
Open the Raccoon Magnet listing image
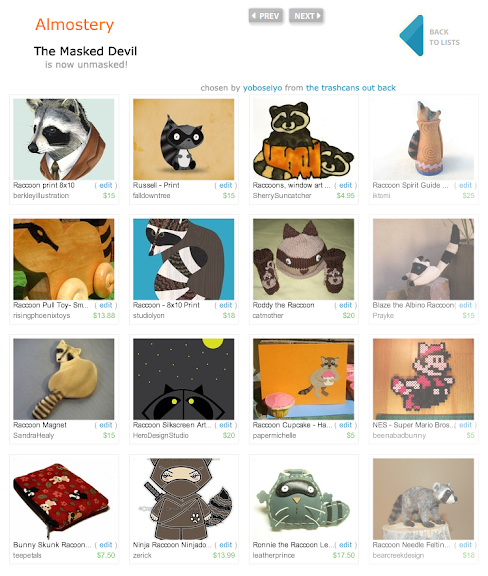[64, 379]
